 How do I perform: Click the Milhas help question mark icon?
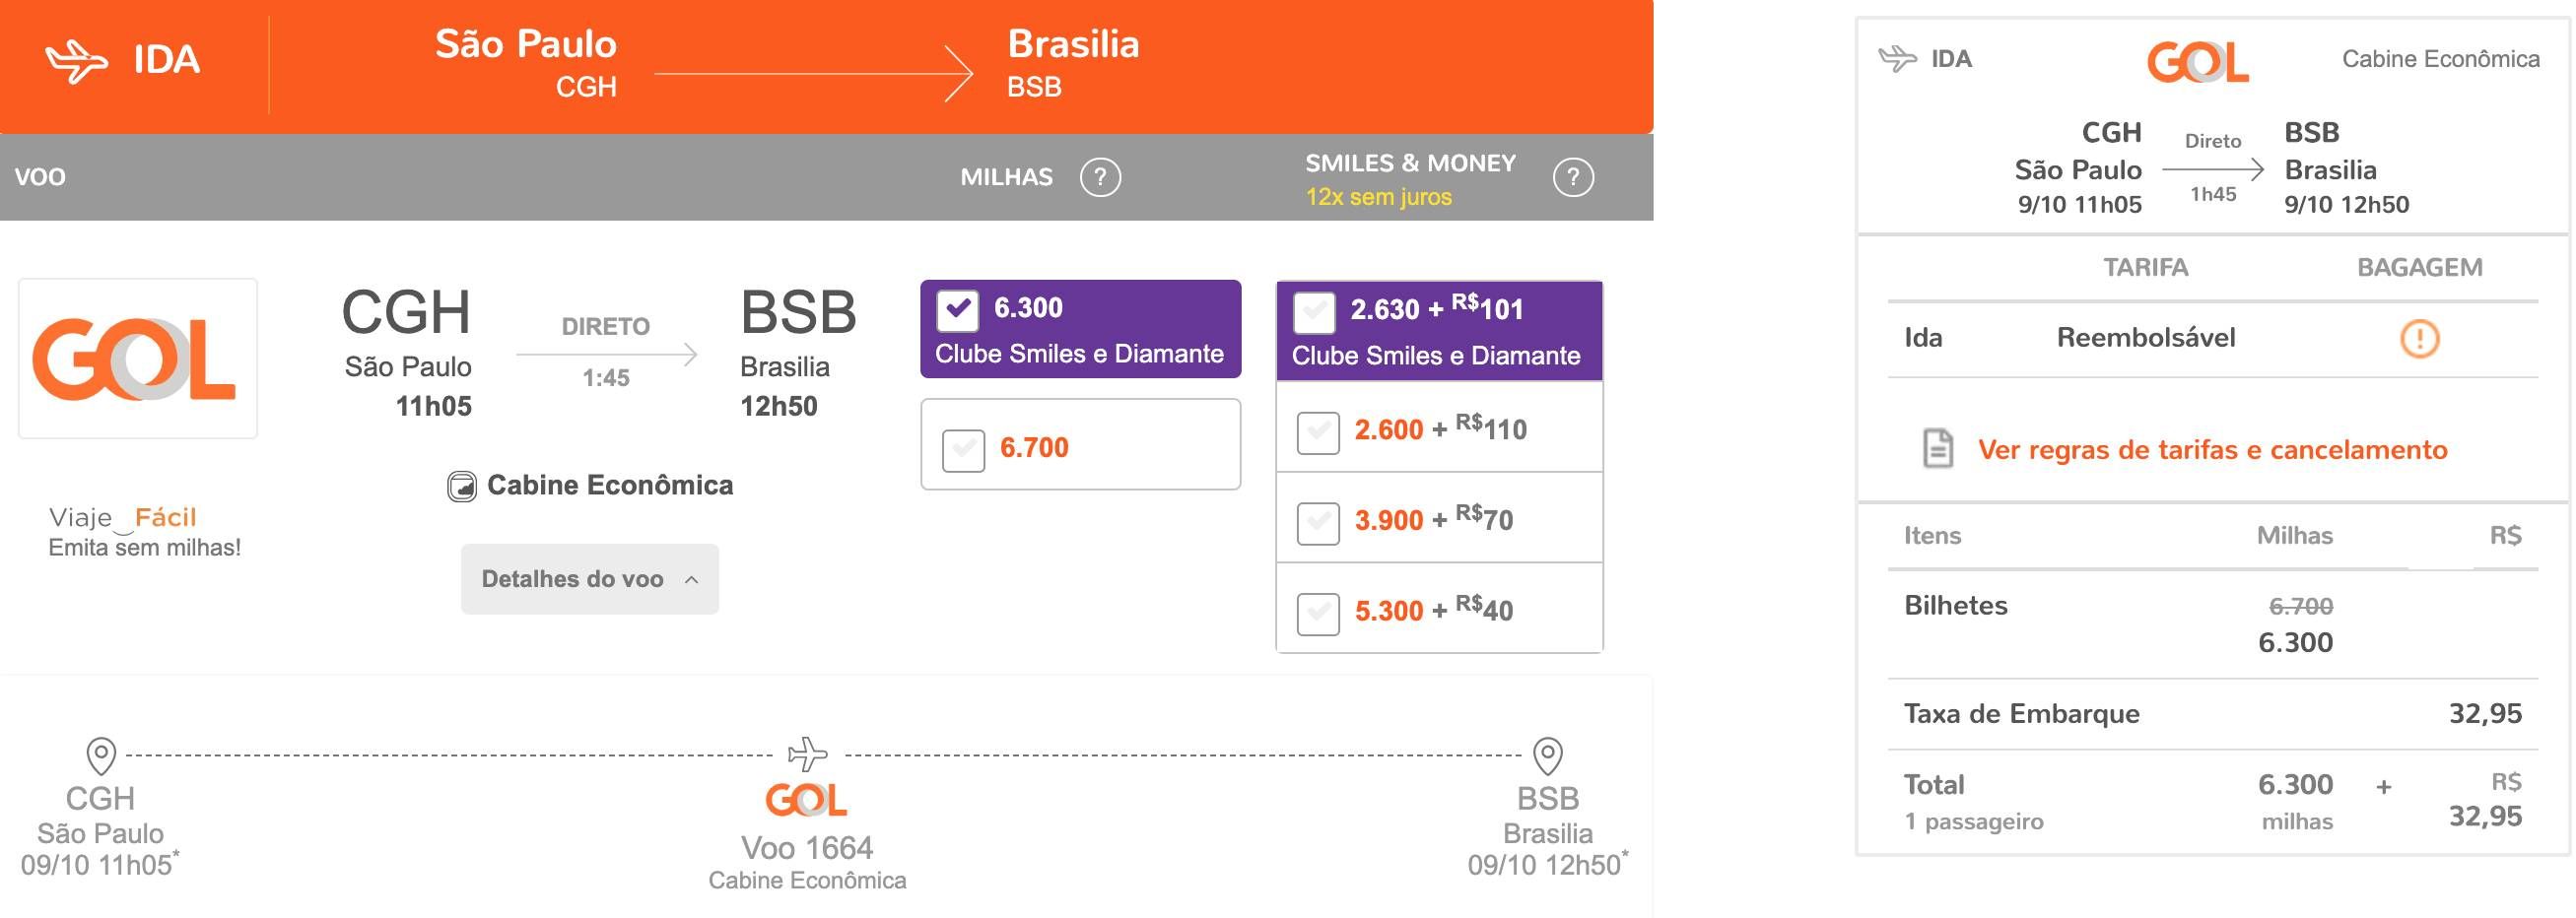point(1100,177)
